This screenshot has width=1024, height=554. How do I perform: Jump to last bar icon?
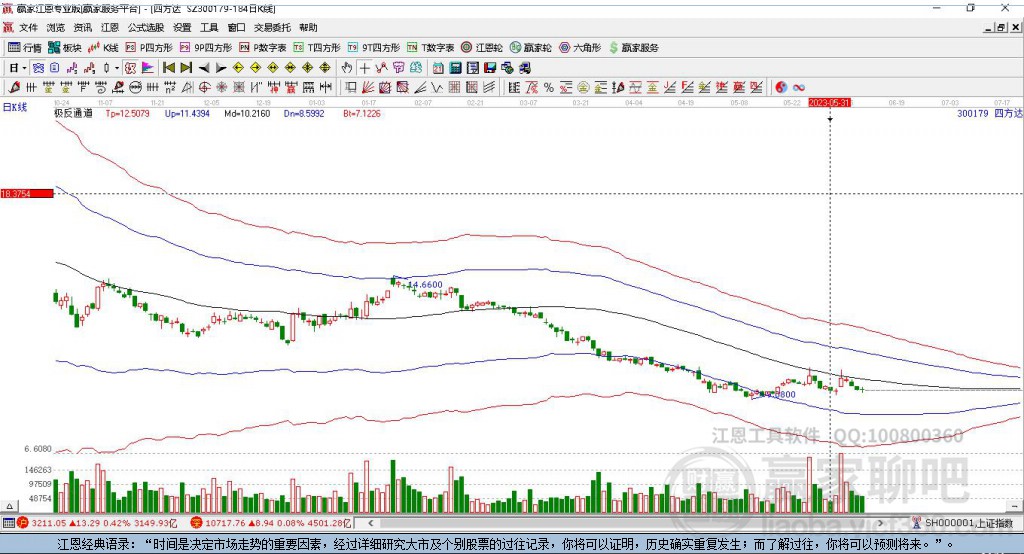(x=186, y=68)
